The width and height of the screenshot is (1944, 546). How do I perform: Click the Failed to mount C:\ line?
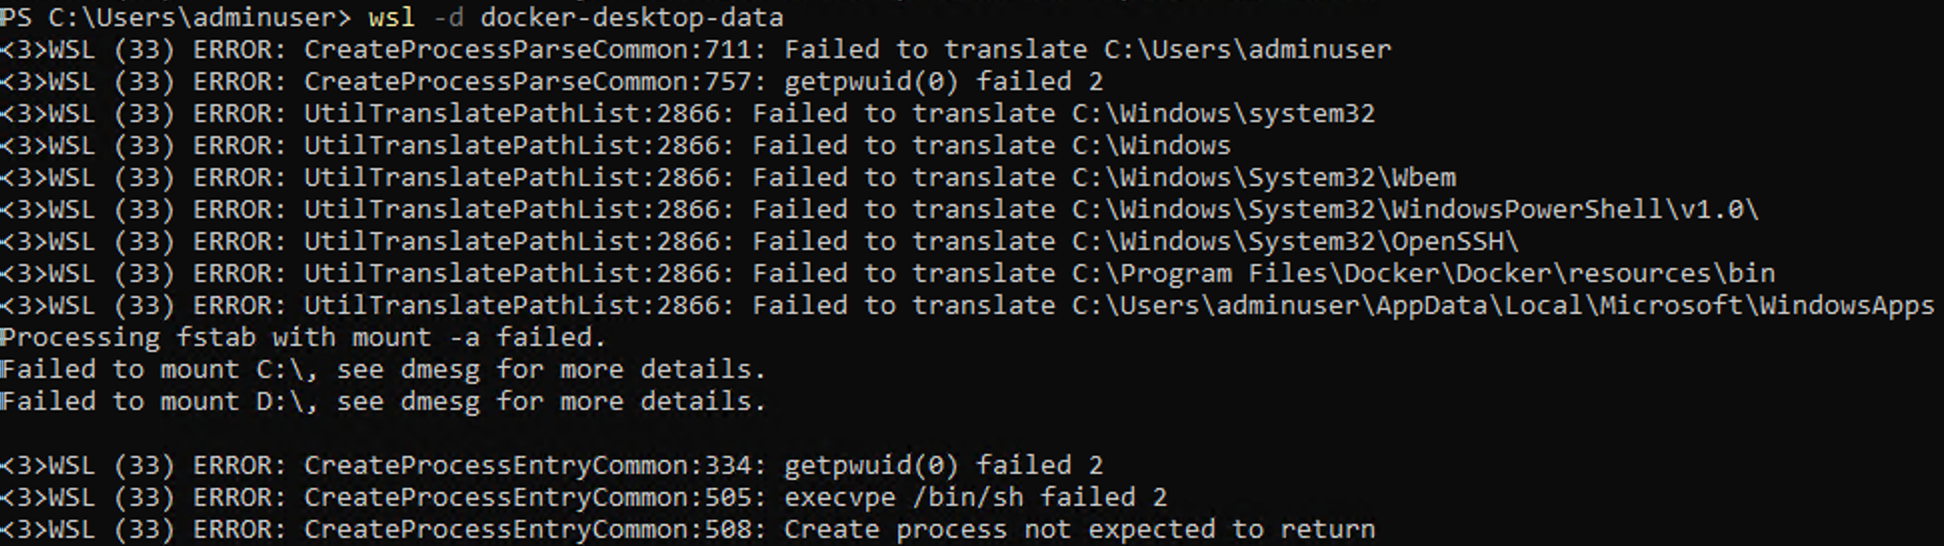[383, 369]
